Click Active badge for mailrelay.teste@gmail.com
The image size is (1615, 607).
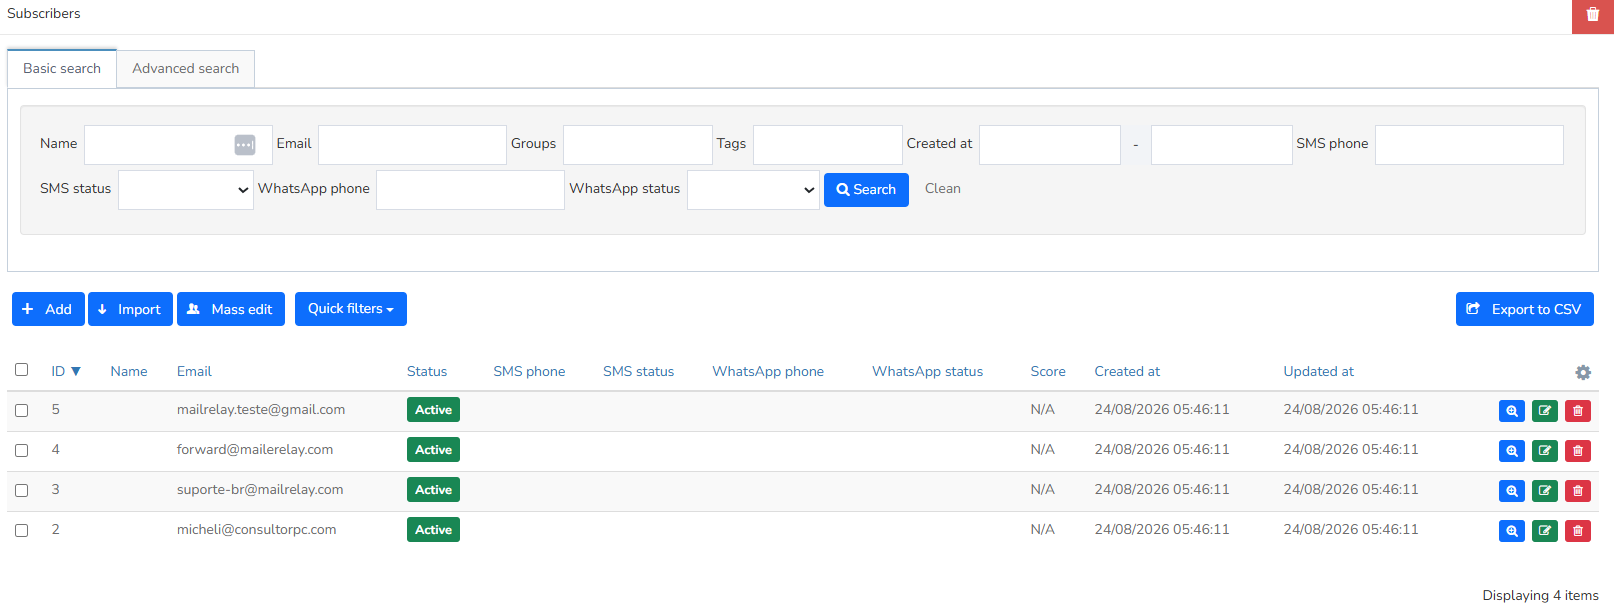click(x=433, y=410)
